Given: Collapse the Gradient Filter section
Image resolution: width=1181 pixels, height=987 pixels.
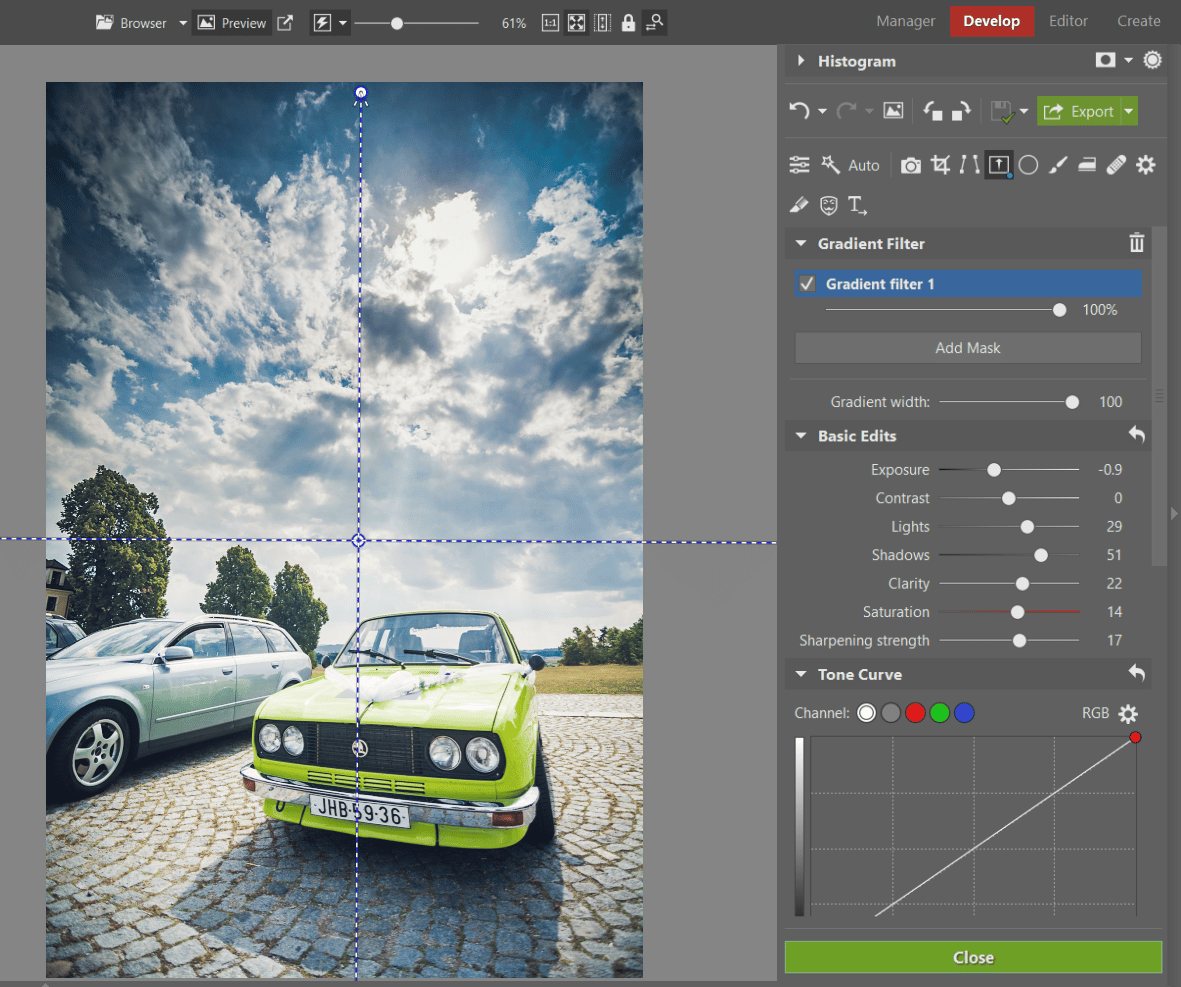Looking at the screenshot, I should (801, 243).
